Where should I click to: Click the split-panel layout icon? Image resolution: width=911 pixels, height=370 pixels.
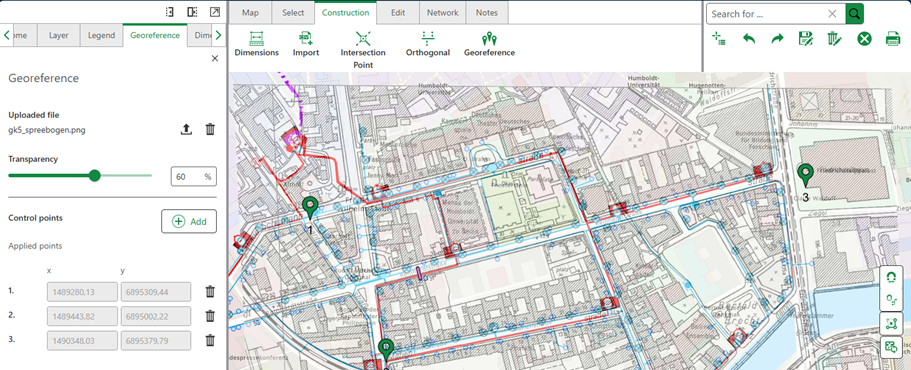[x=192, y=12]
